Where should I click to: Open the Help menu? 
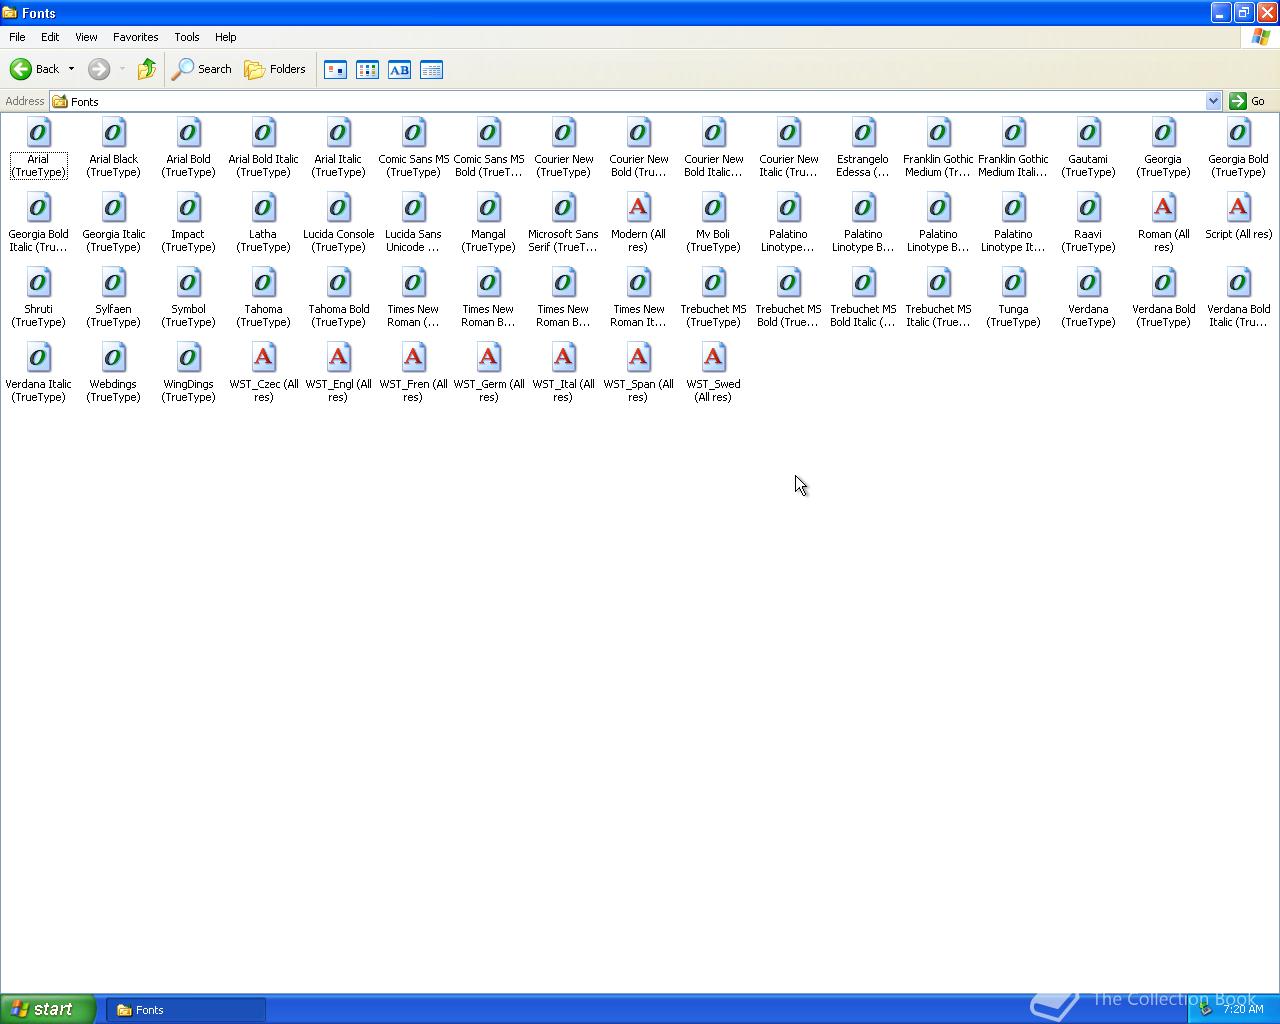point(225,37)
